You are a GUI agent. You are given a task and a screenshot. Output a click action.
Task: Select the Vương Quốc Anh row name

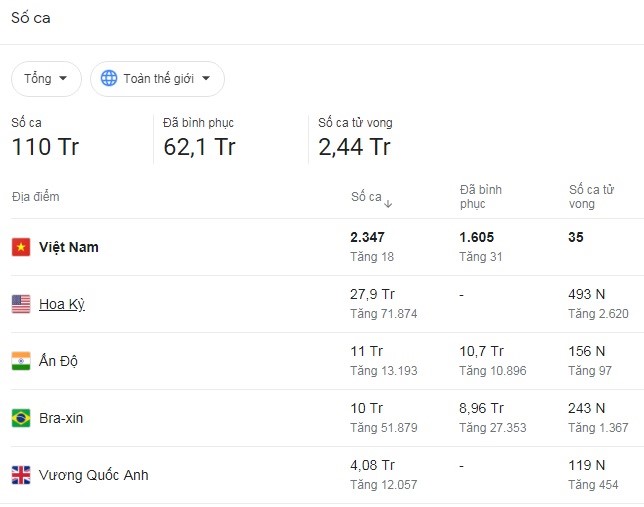coord(94,475)
